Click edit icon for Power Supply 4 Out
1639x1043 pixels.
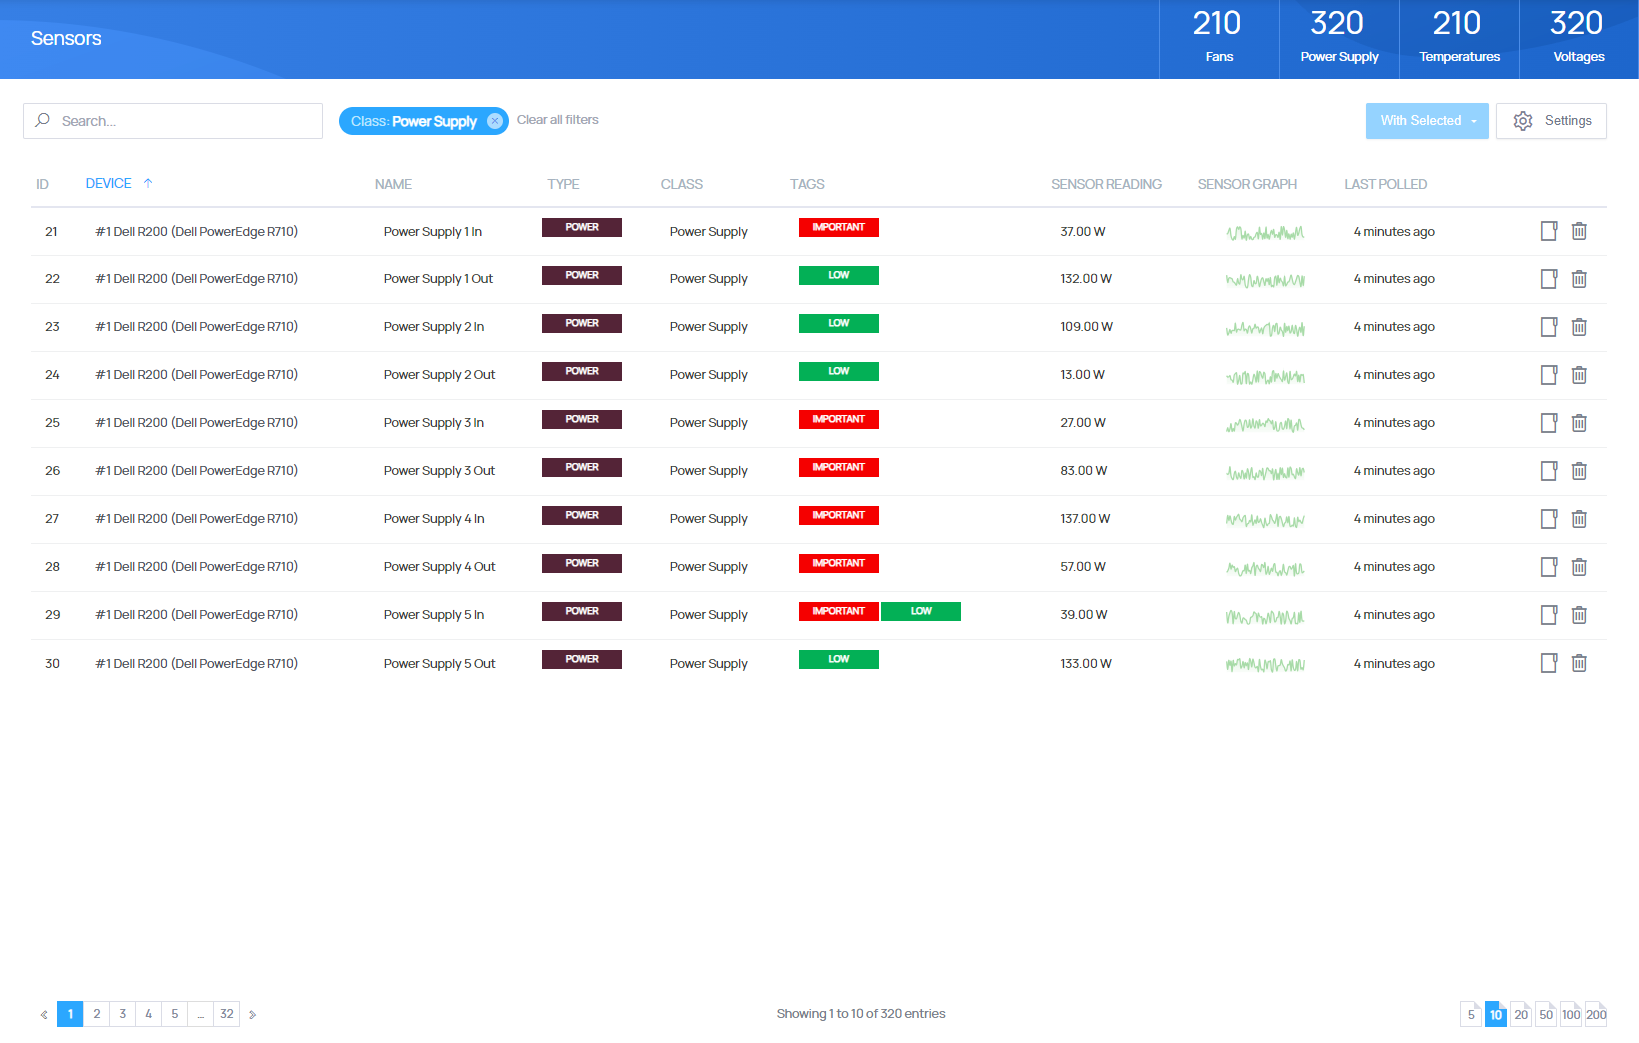point(1549,567)
